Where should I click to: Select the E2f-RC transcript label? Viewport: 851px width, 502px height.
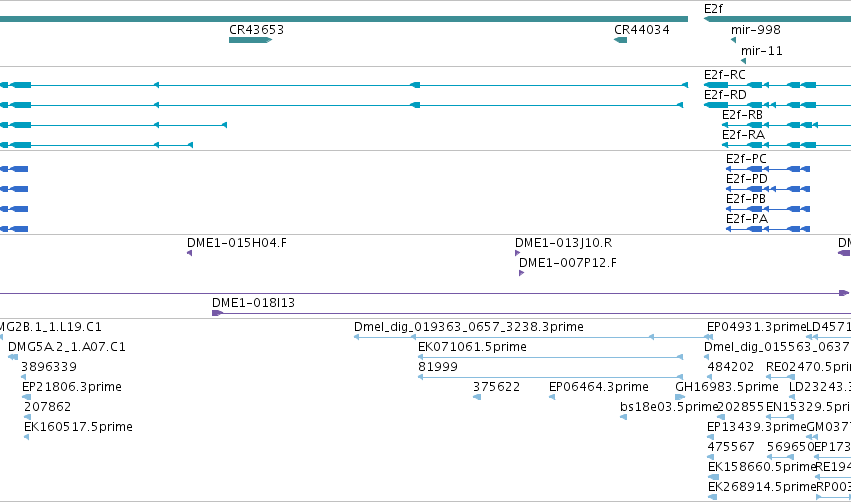[x=725, y=75]
